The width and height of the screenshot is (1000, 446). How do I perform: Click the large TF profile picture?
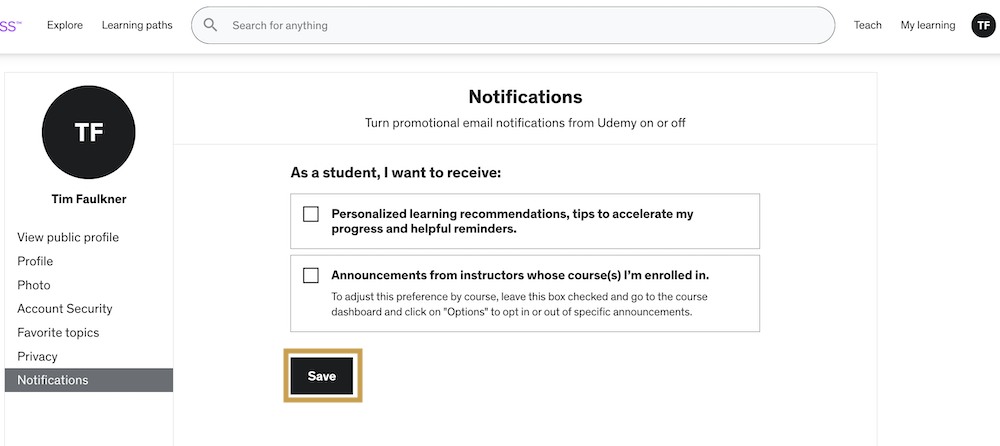tap(89, 132)
